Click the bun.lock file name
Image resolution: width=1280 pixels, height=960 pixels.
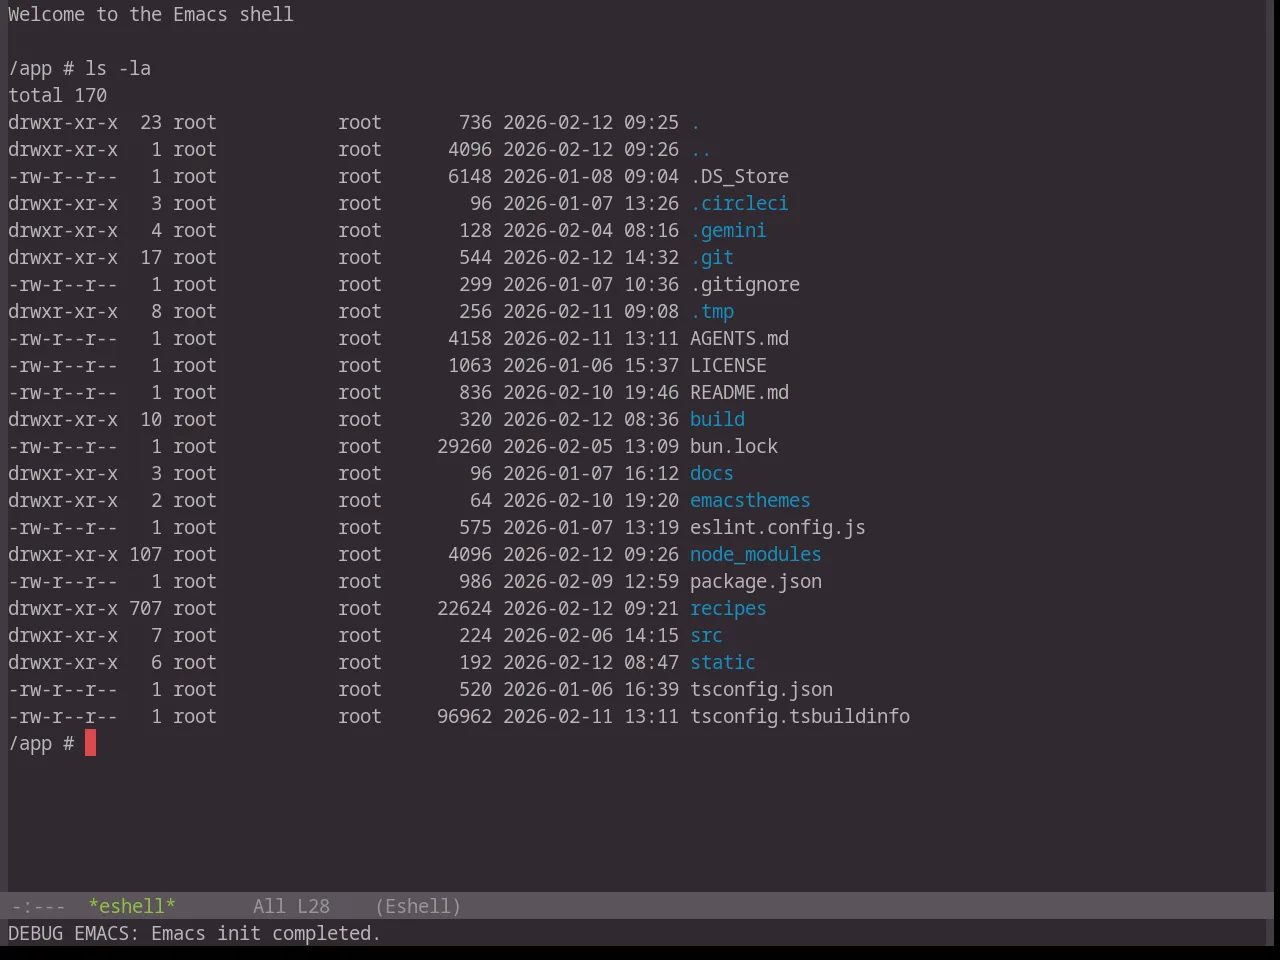pos(734,446)
